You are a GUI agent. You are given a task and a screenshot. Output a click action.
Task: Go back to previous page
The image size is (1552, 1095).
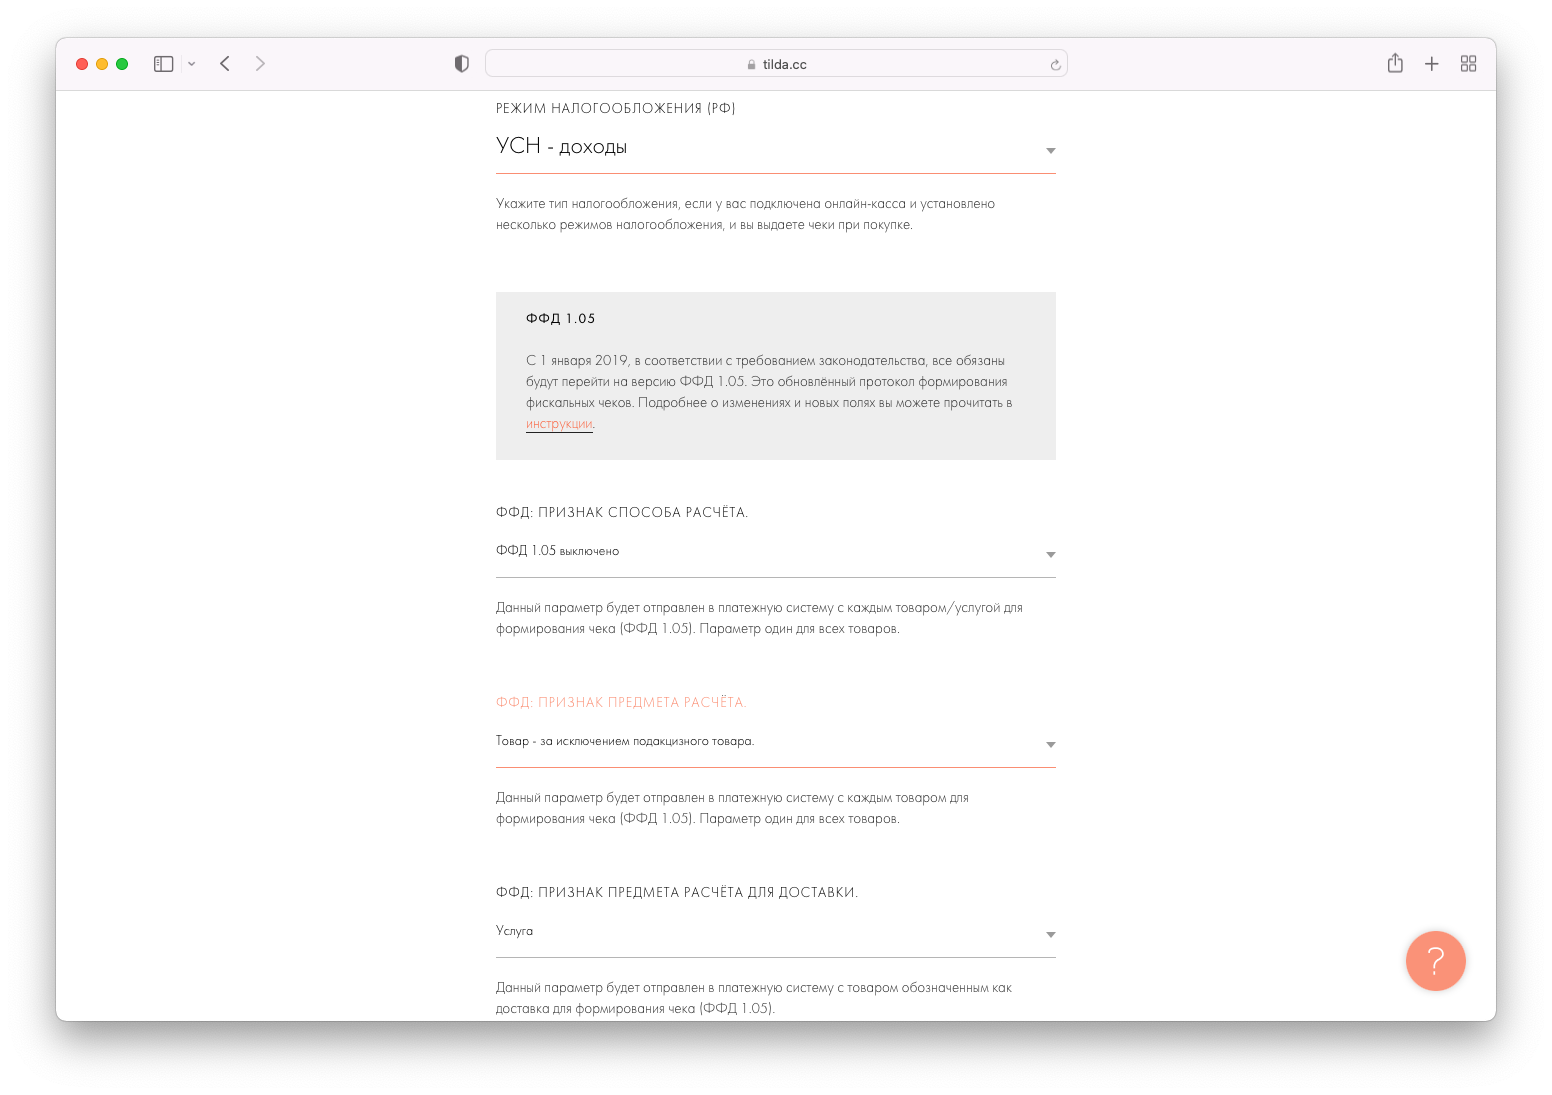click(x=225, y=64)
